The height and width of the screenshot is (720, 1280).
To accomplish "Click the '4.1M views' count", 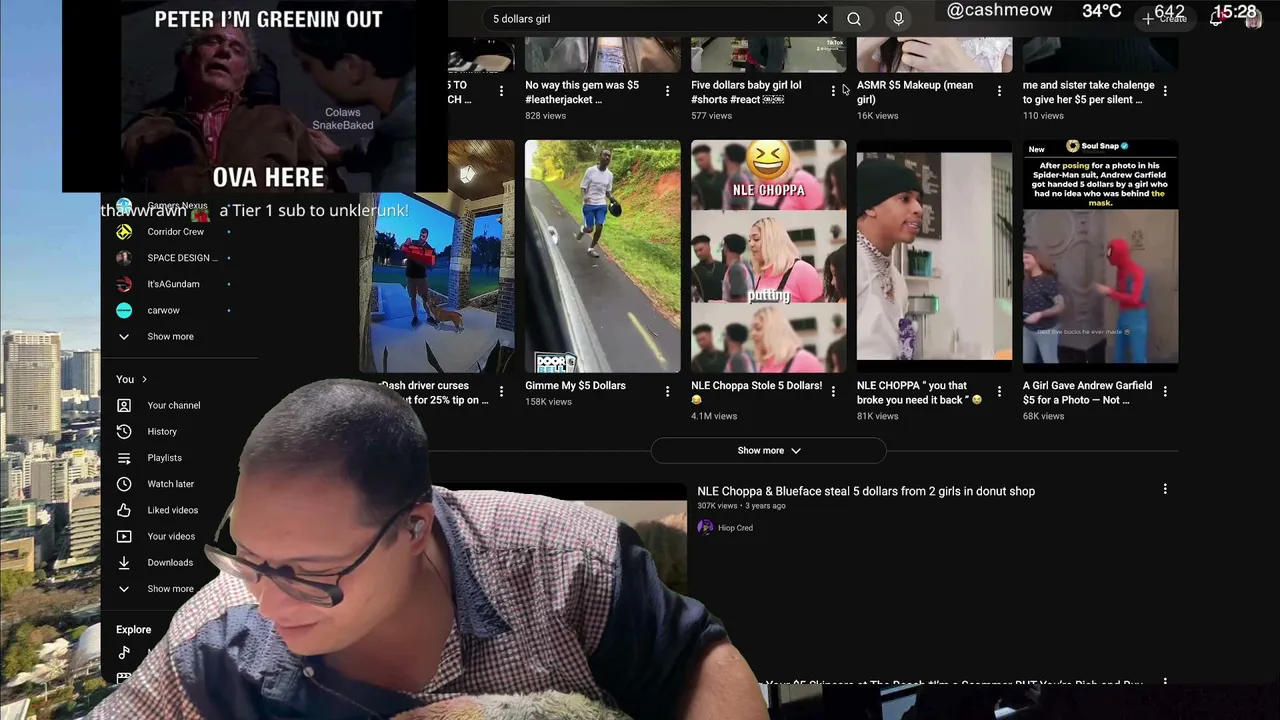I will [x=714, y=416].
